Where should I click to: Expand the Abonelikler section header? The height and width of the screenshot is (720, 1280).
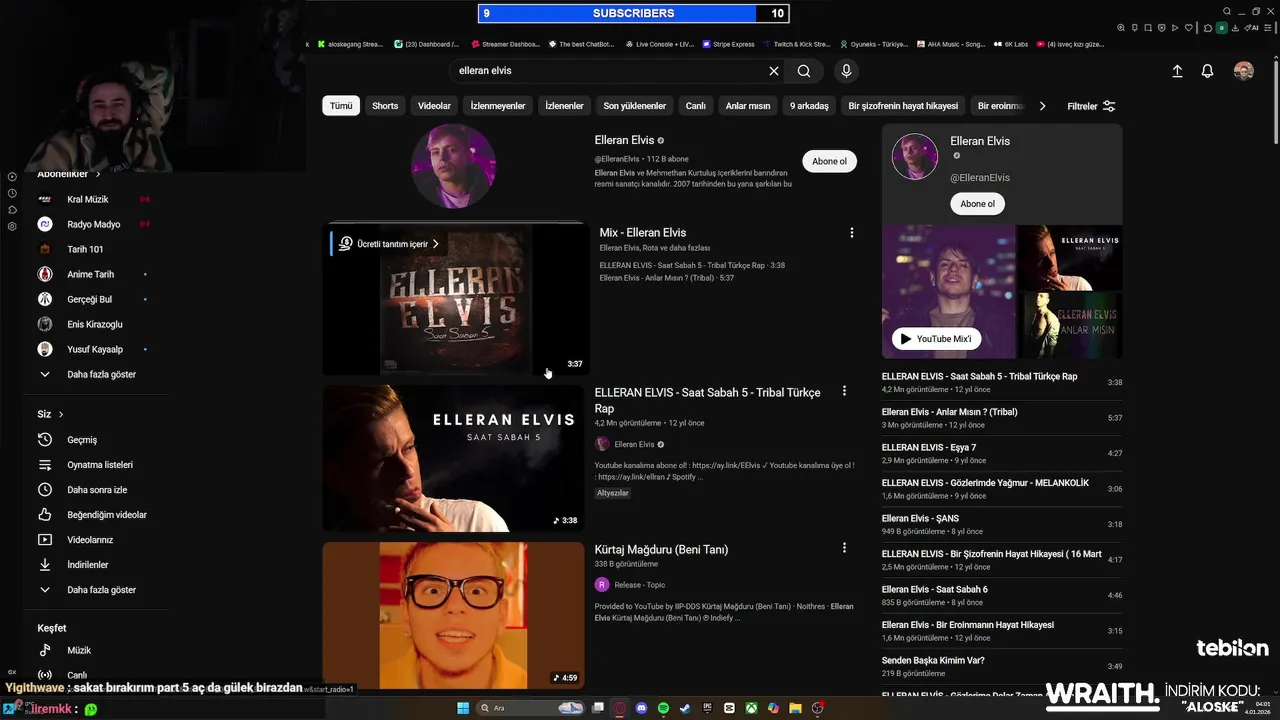(x=70, y=174)
